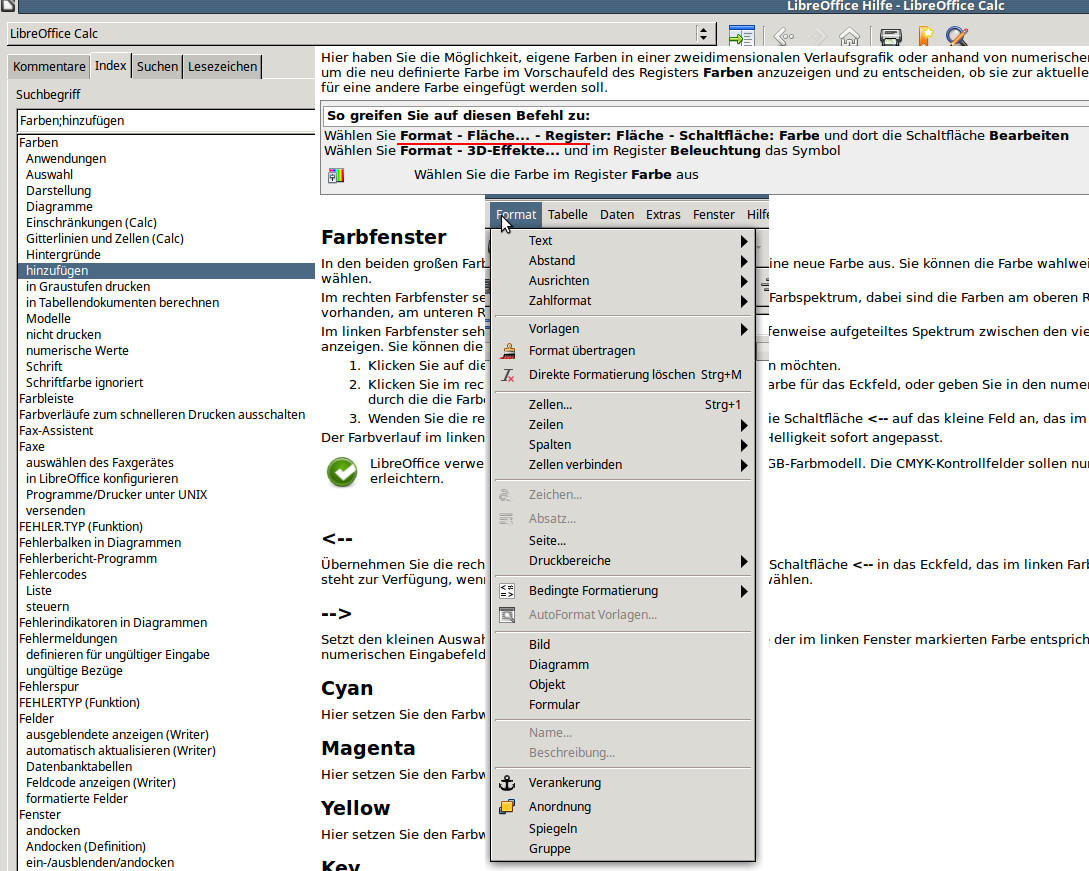Select index entry Fax-Assistent
Screen dimensions: 1089x871
(56, 431)
